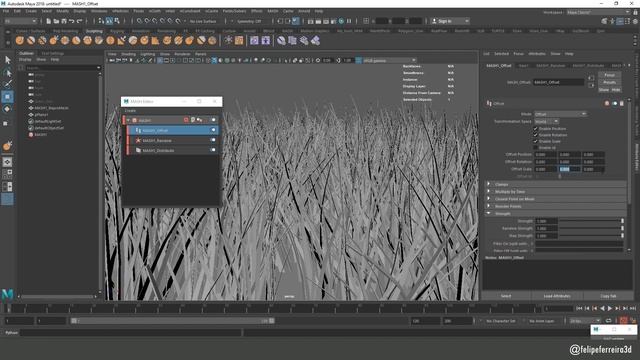The image size is (640, 360).
Task: Click the last-used sculpt tool in toolbox
Action: coord(7,146)
